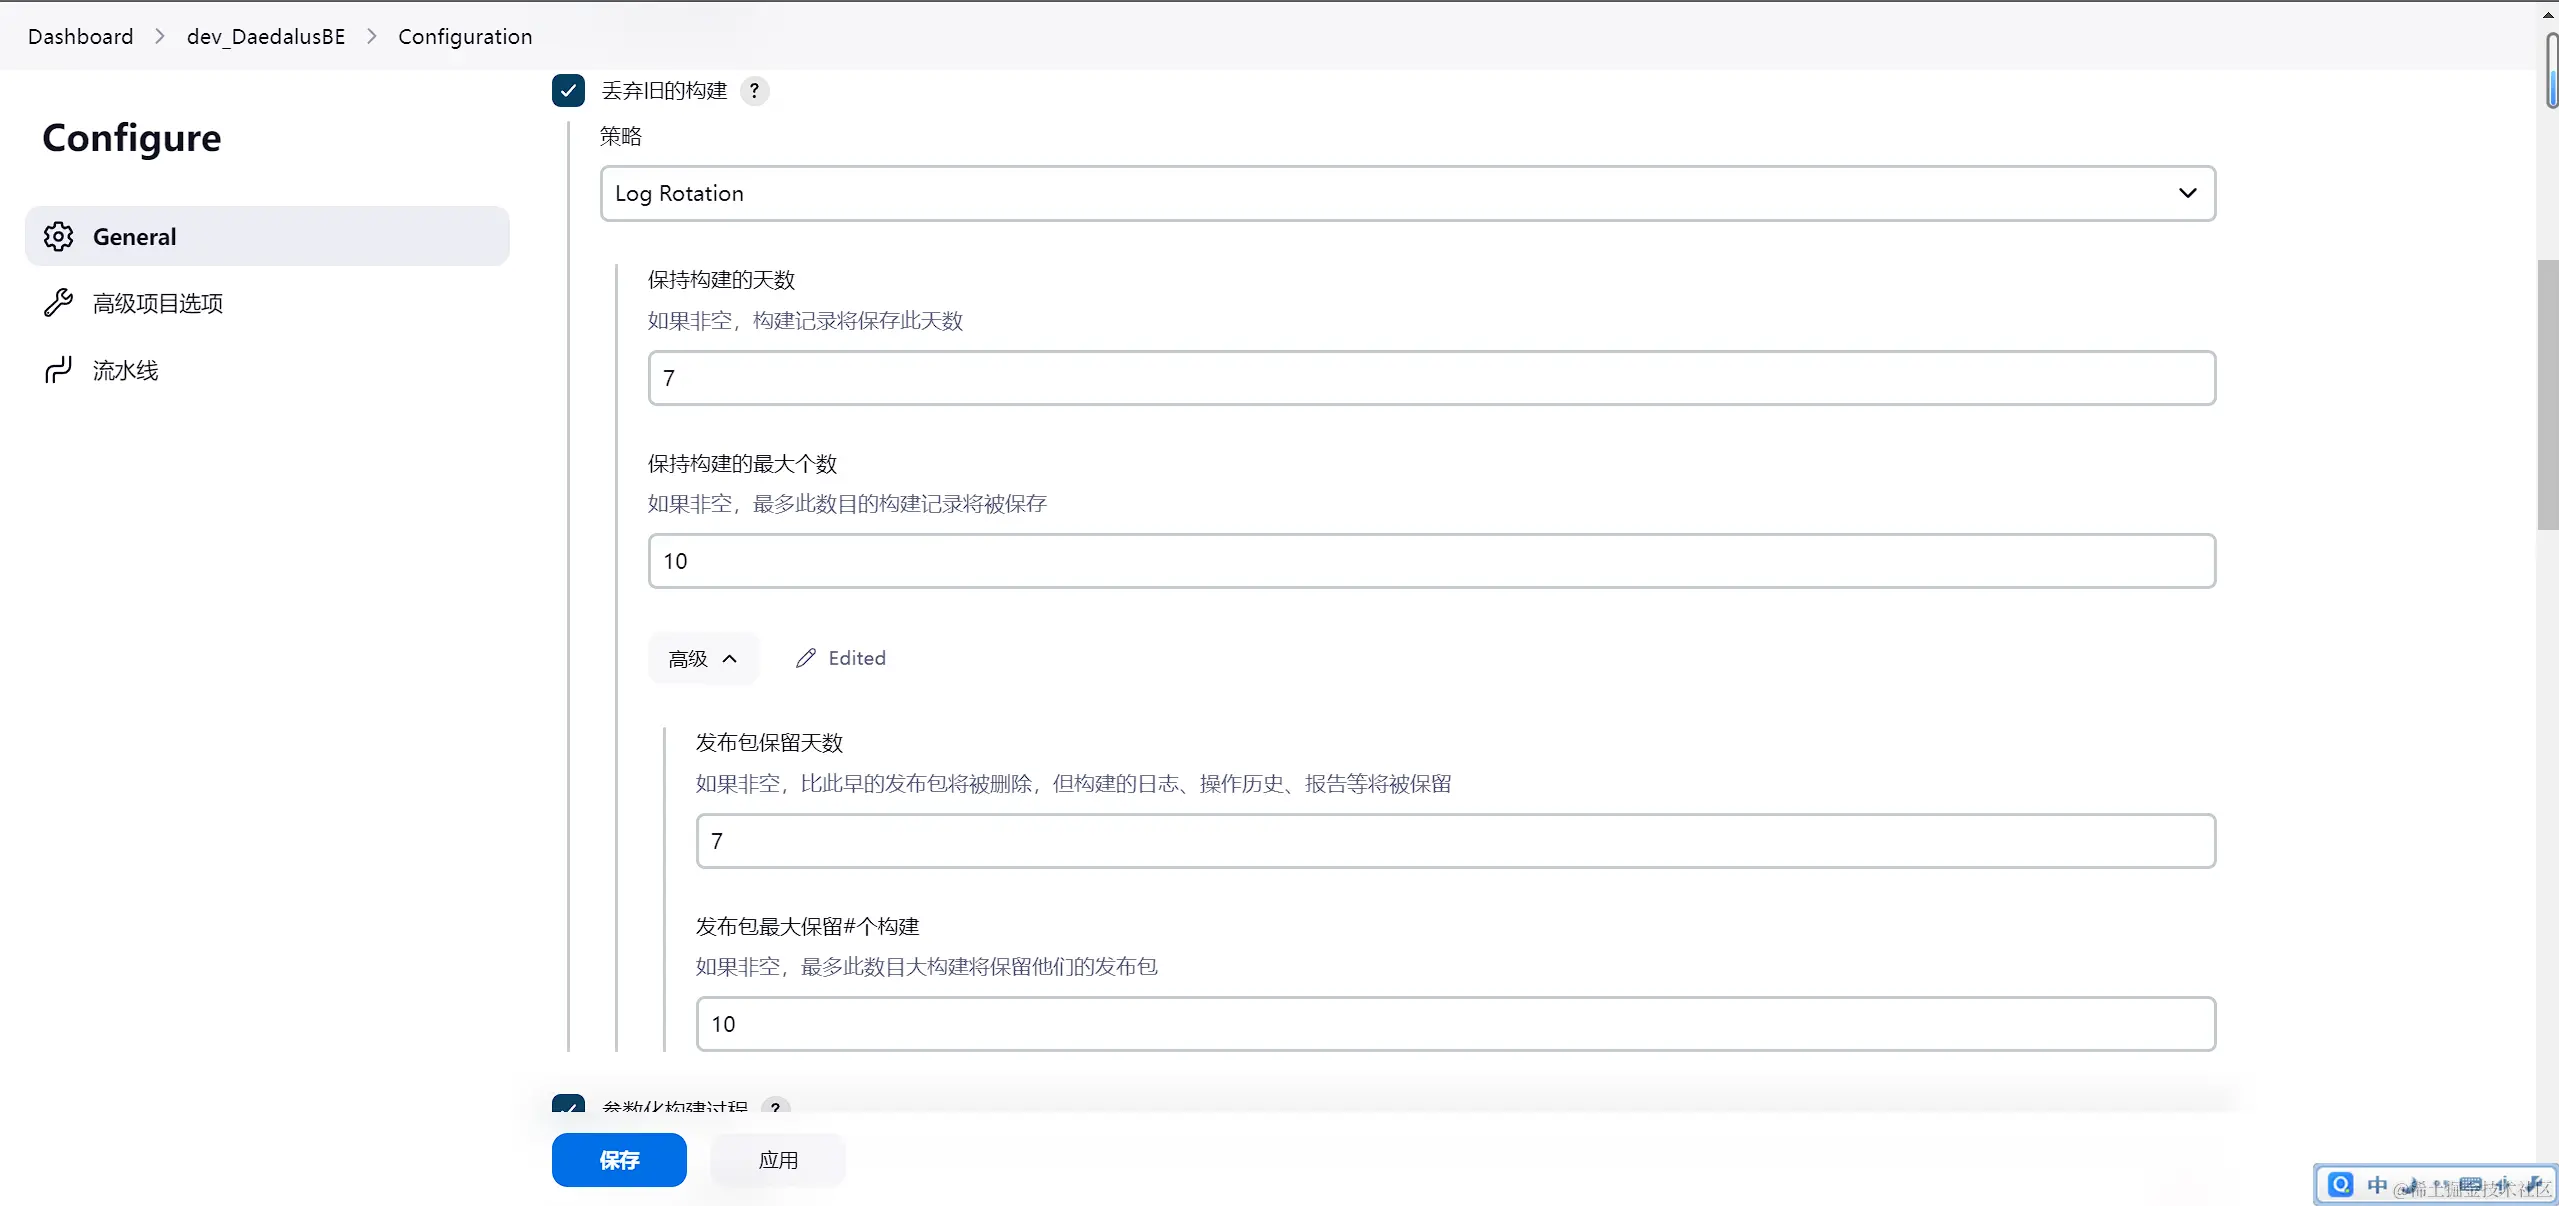Click the pencil Edited icon
The height and width of the screenshot is (1206, 2559).
click(x=805, y=658)
